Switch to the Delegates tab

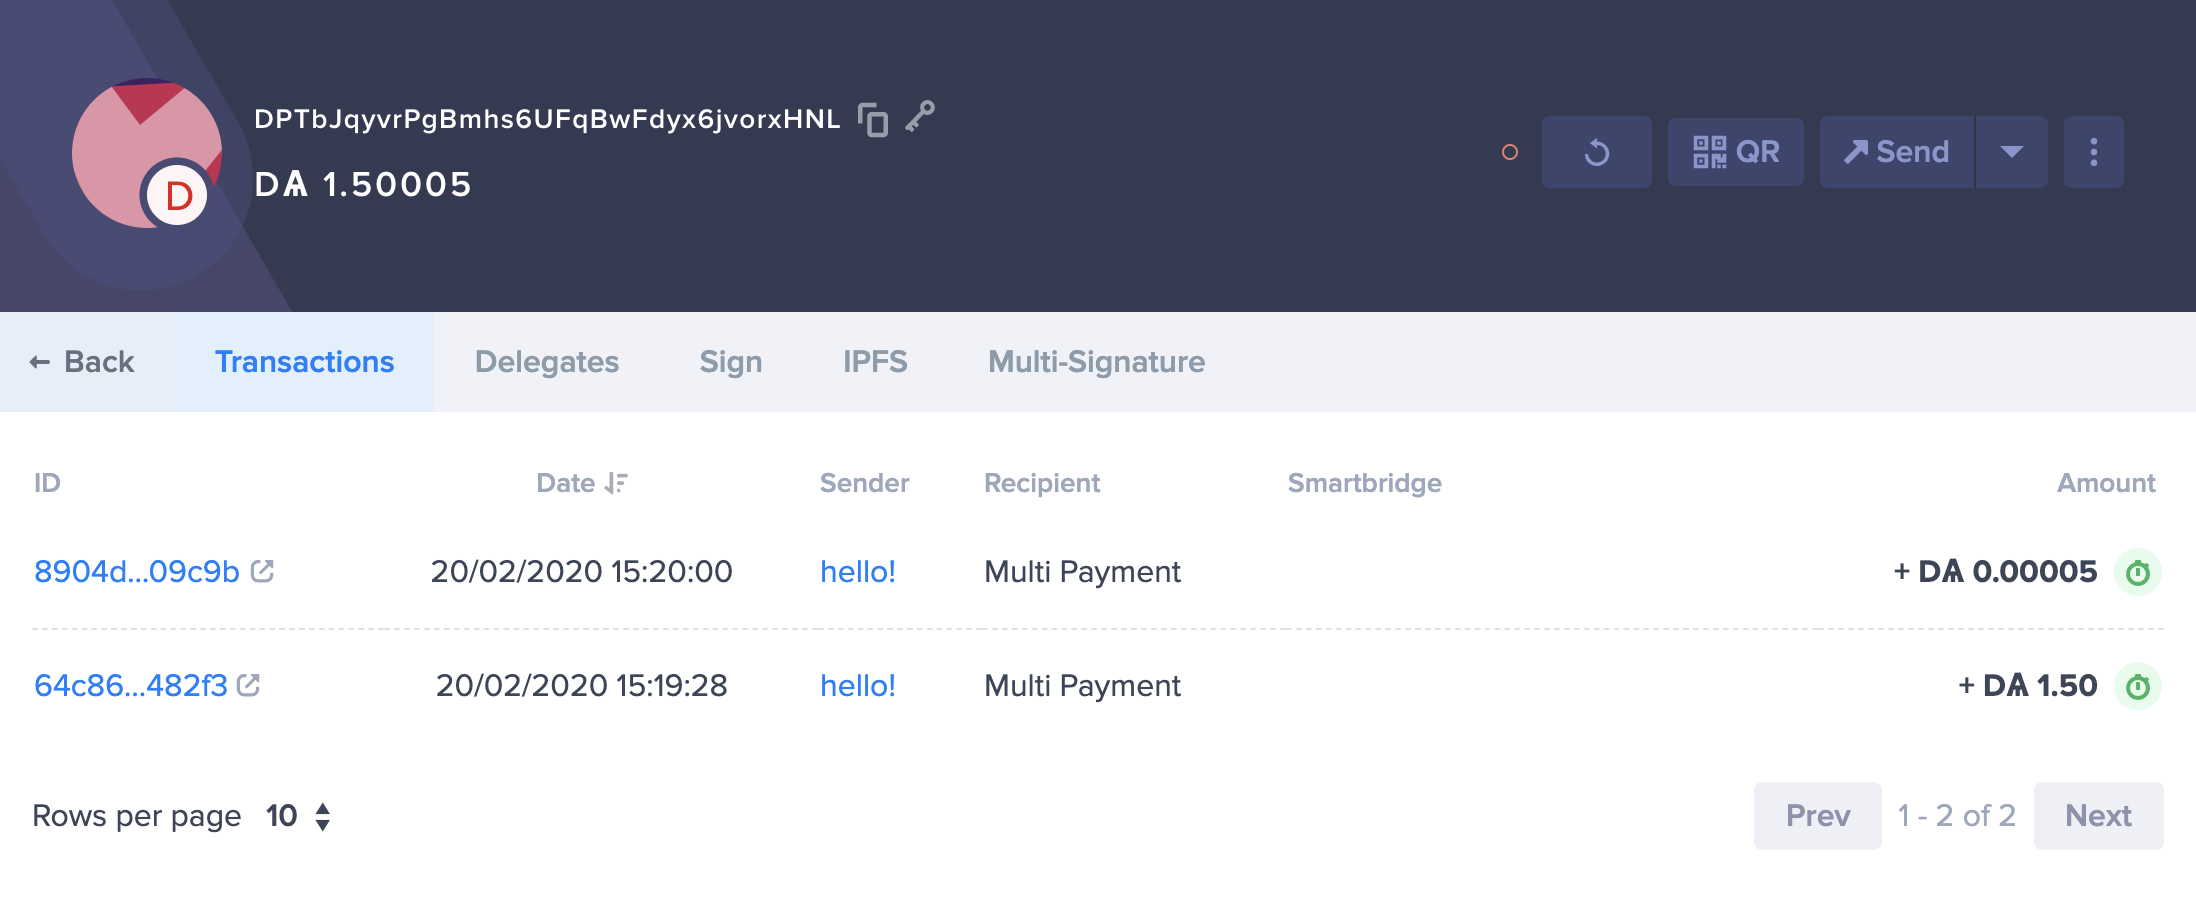click(547, 362)
